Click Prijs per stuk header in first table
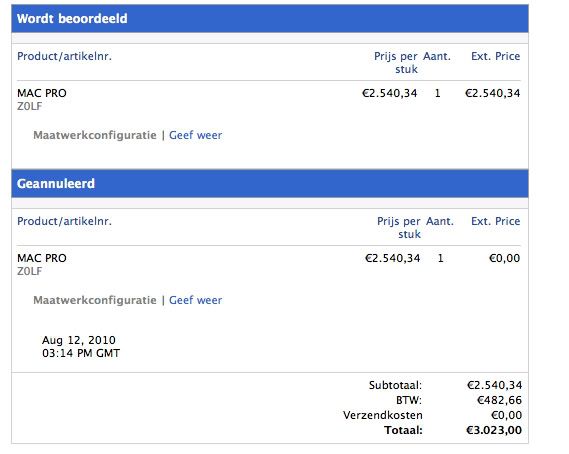 396,62
